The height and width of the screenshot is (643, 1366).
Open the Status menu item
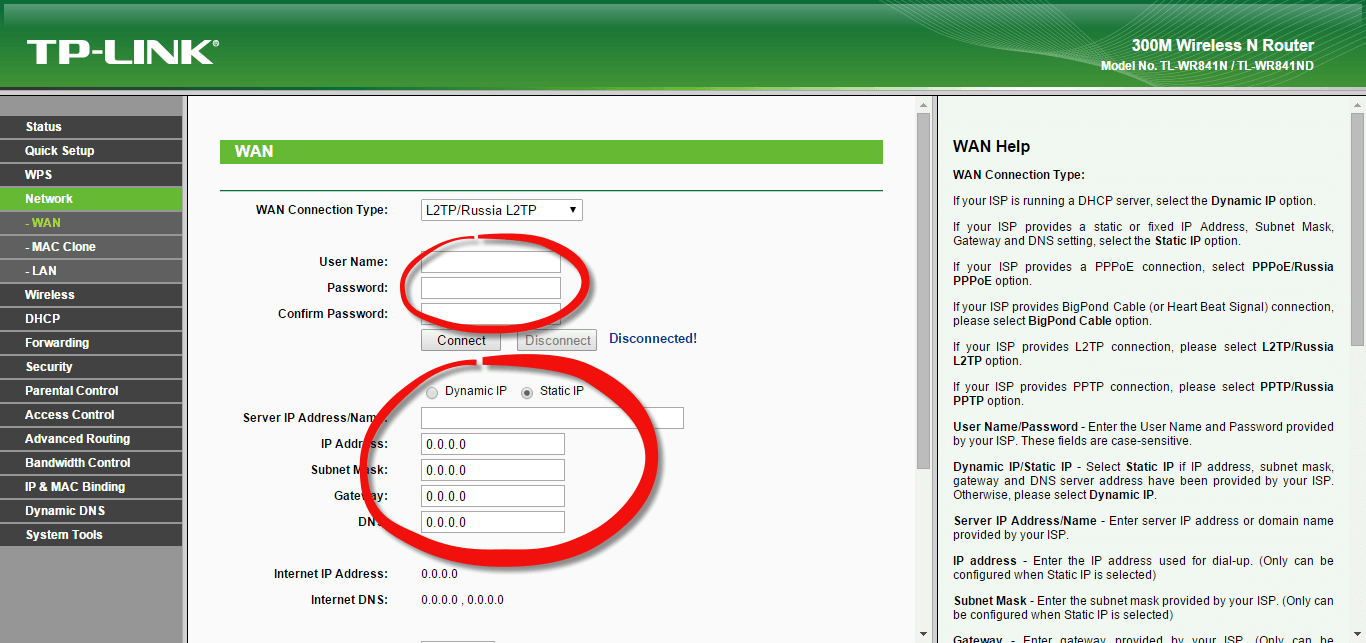91,127
